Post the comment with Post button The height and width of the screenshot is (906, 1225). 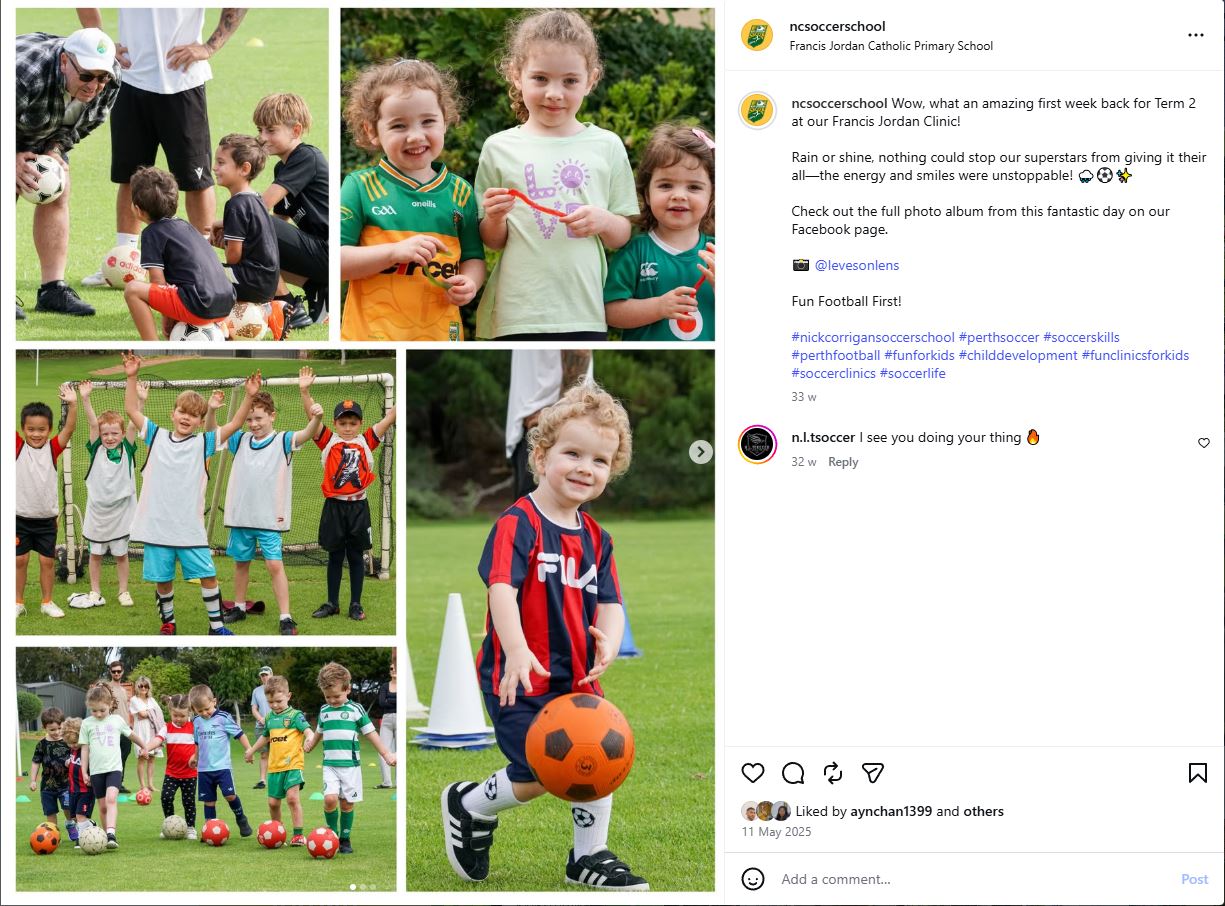click(1195, 879)
